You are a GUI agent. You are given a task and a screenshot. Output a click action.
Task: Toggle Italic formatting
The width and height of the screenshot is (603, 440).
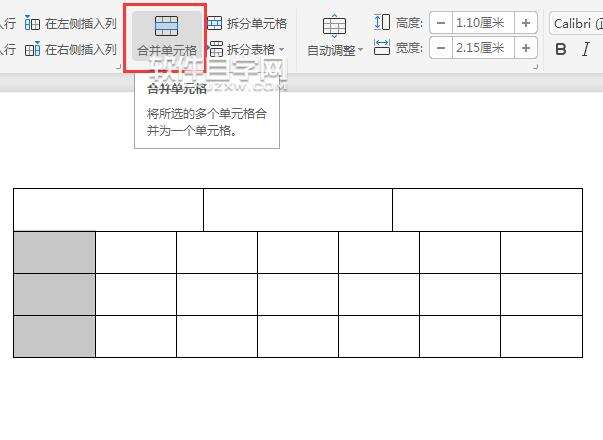tap(586, 49)
